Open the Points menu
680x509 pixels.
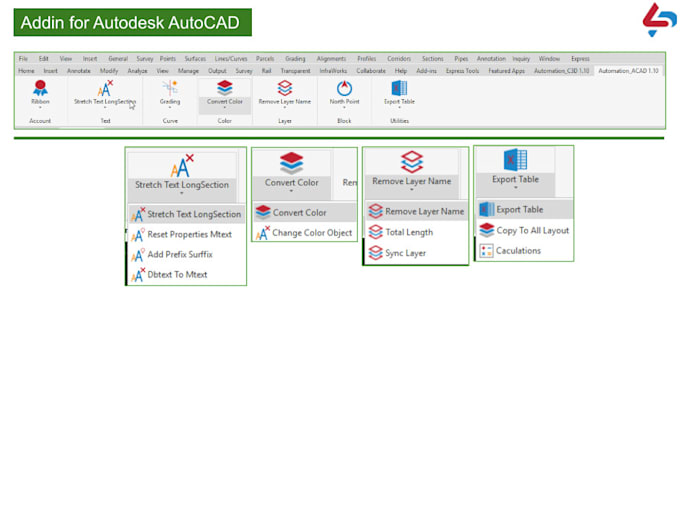(168, 59)
